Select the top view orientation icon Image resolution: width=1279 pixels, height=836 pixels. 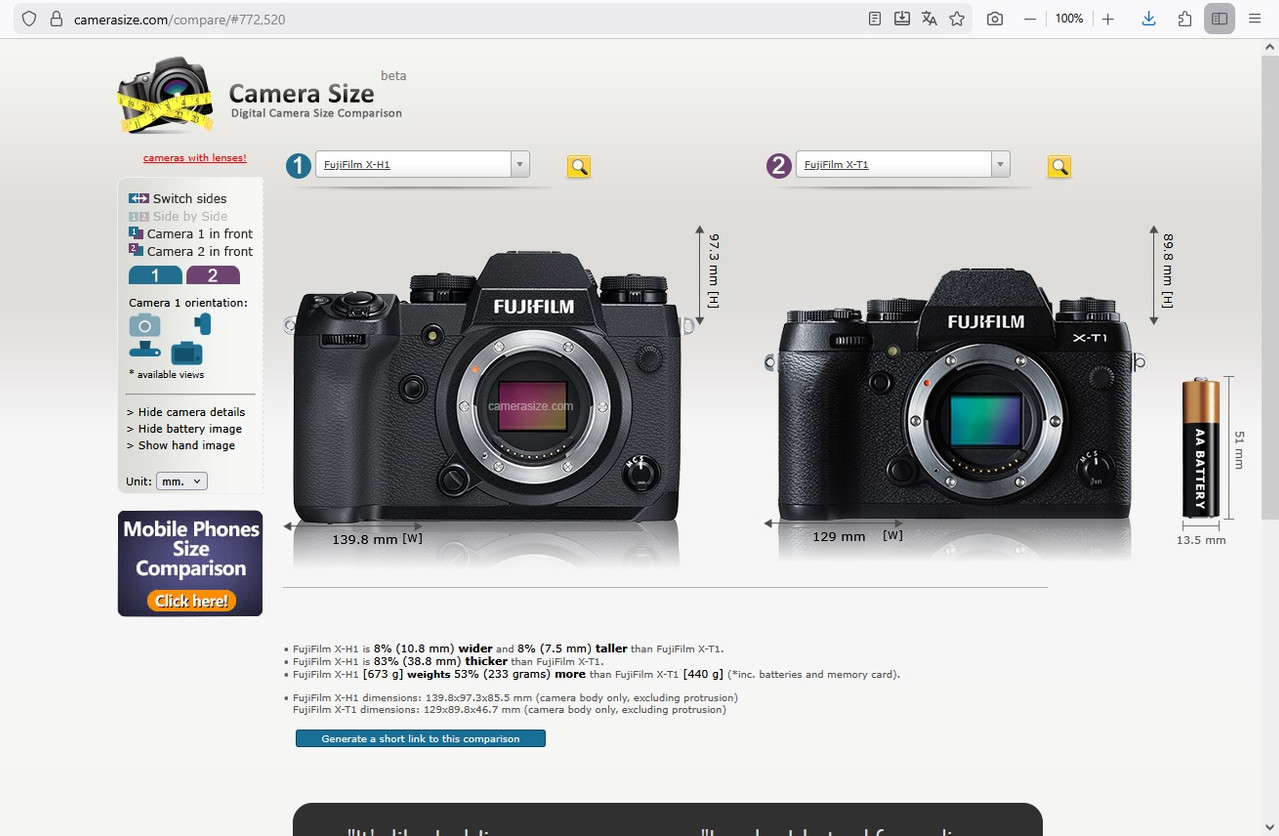tap(145, 349)
